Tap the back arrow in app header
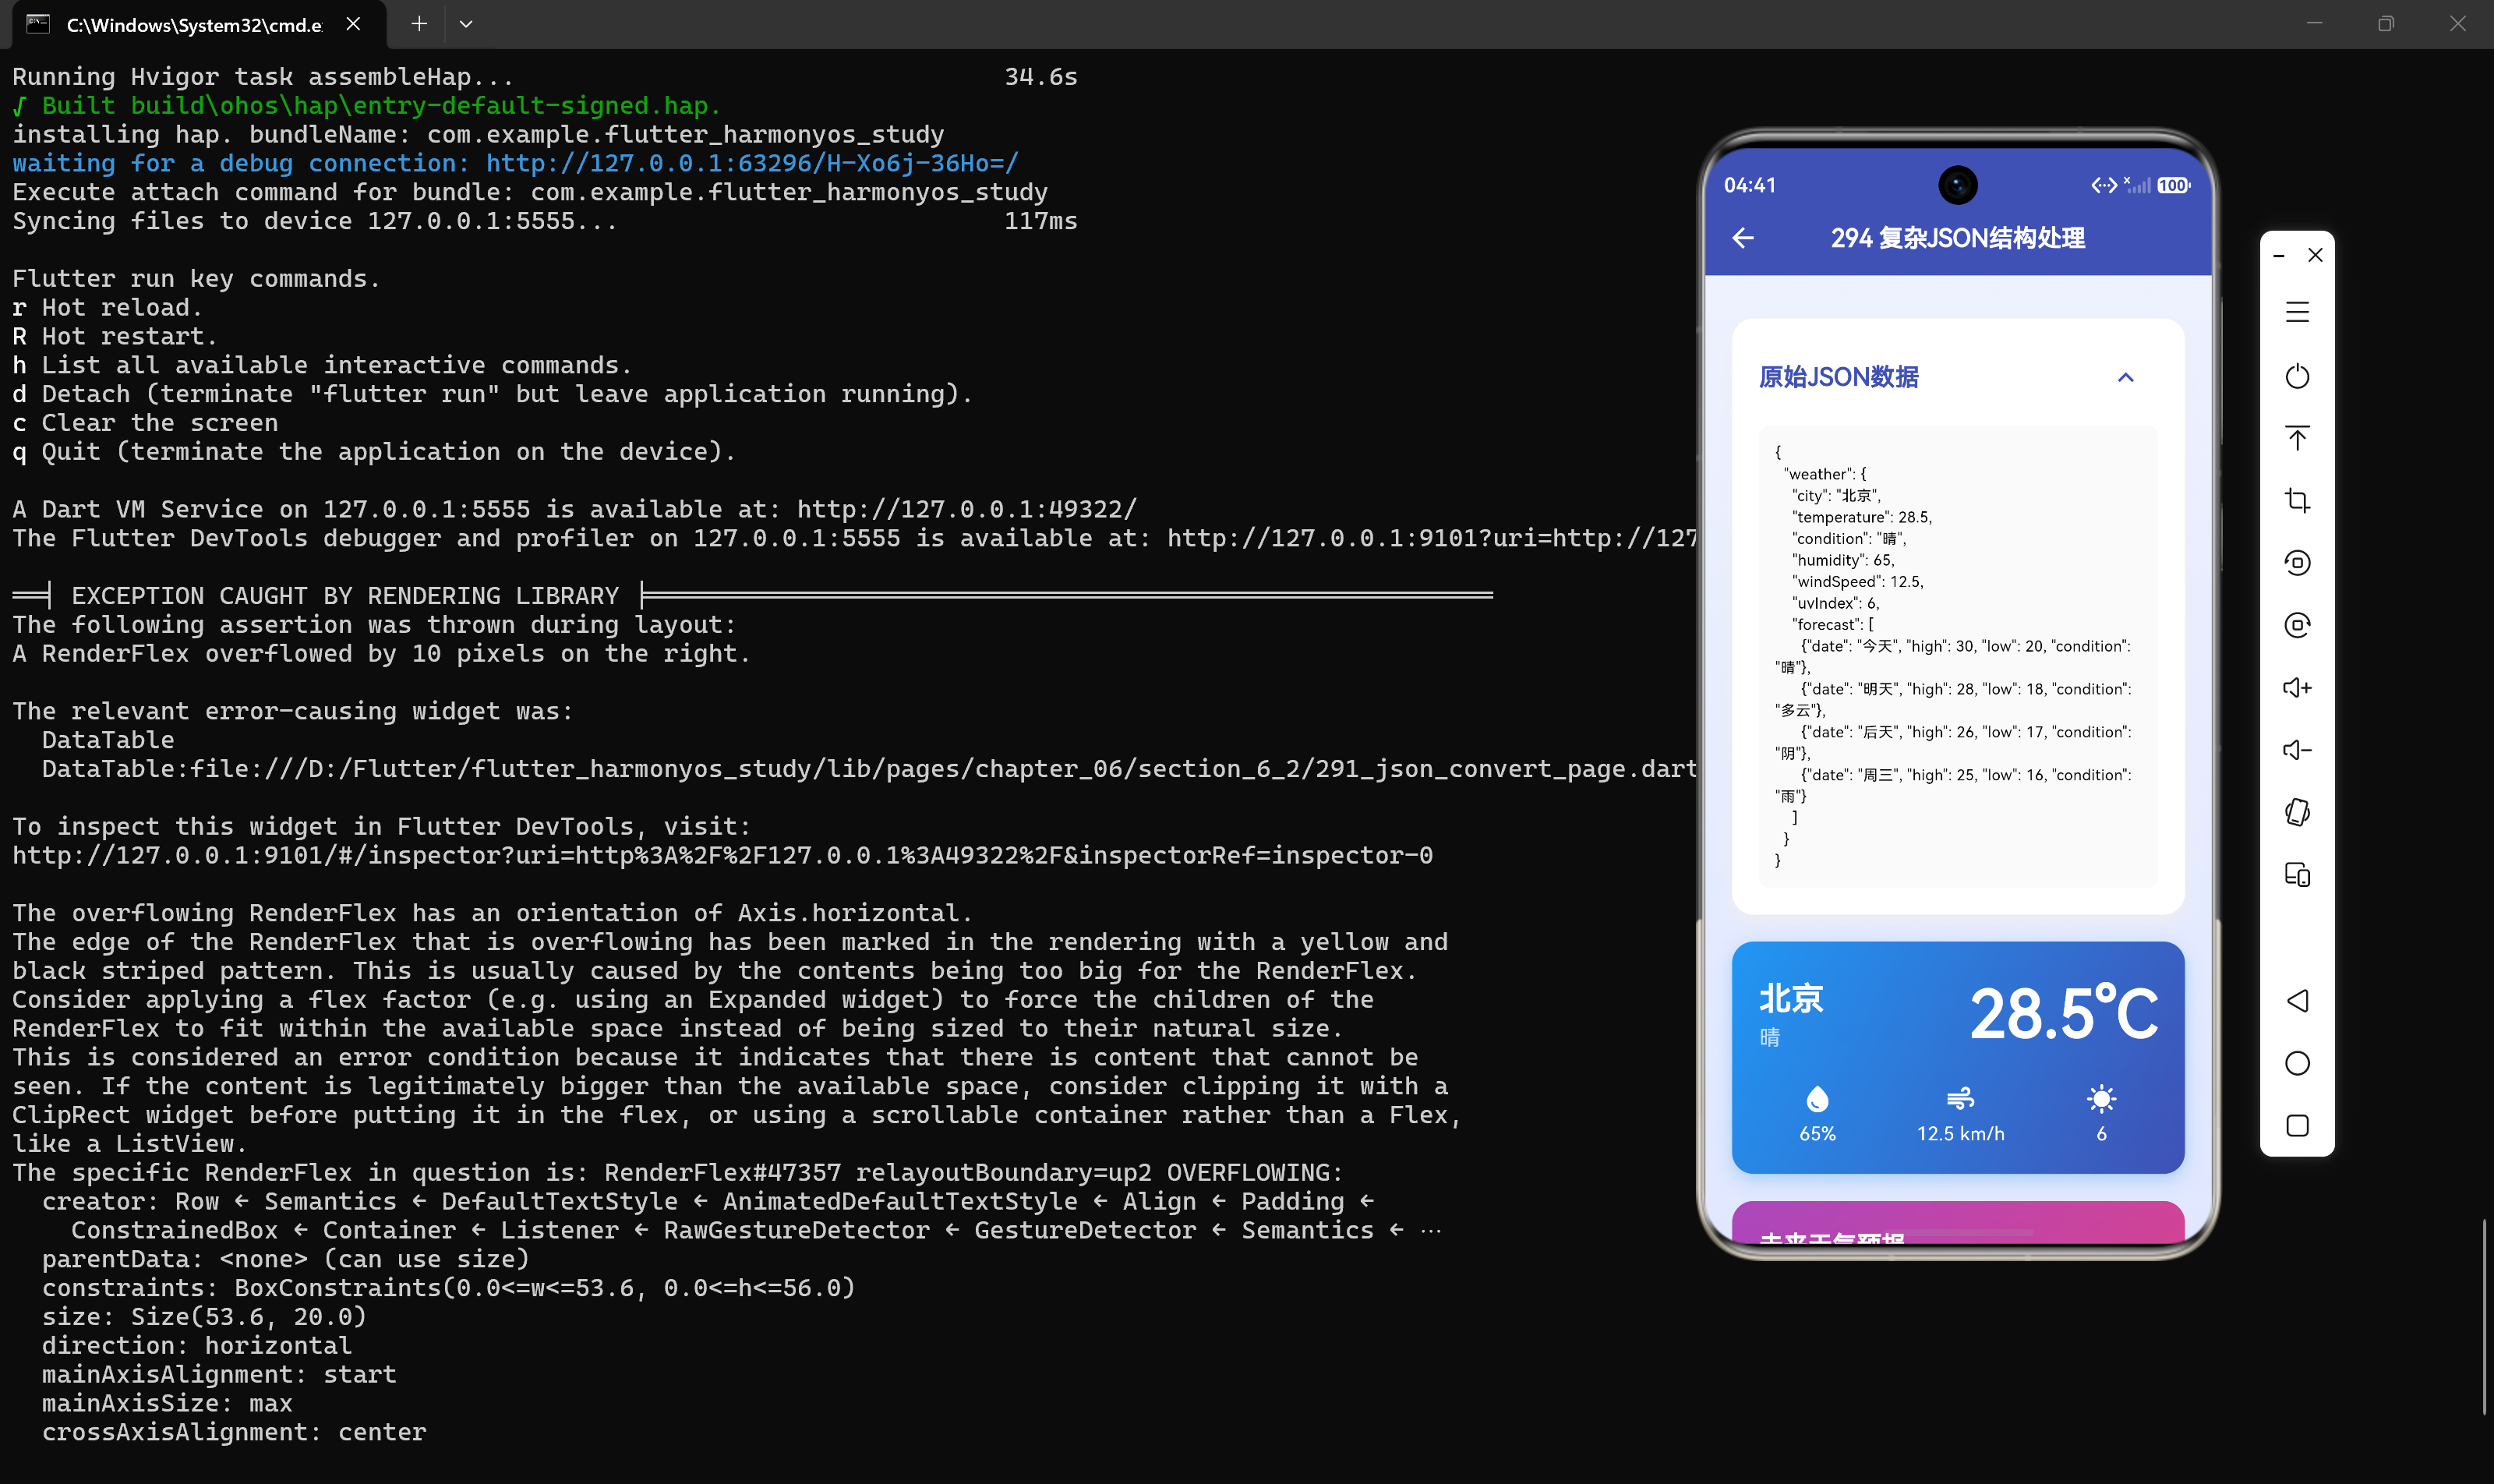The width and height of the screenshot is (2494, 1484). pos(1743,238)
